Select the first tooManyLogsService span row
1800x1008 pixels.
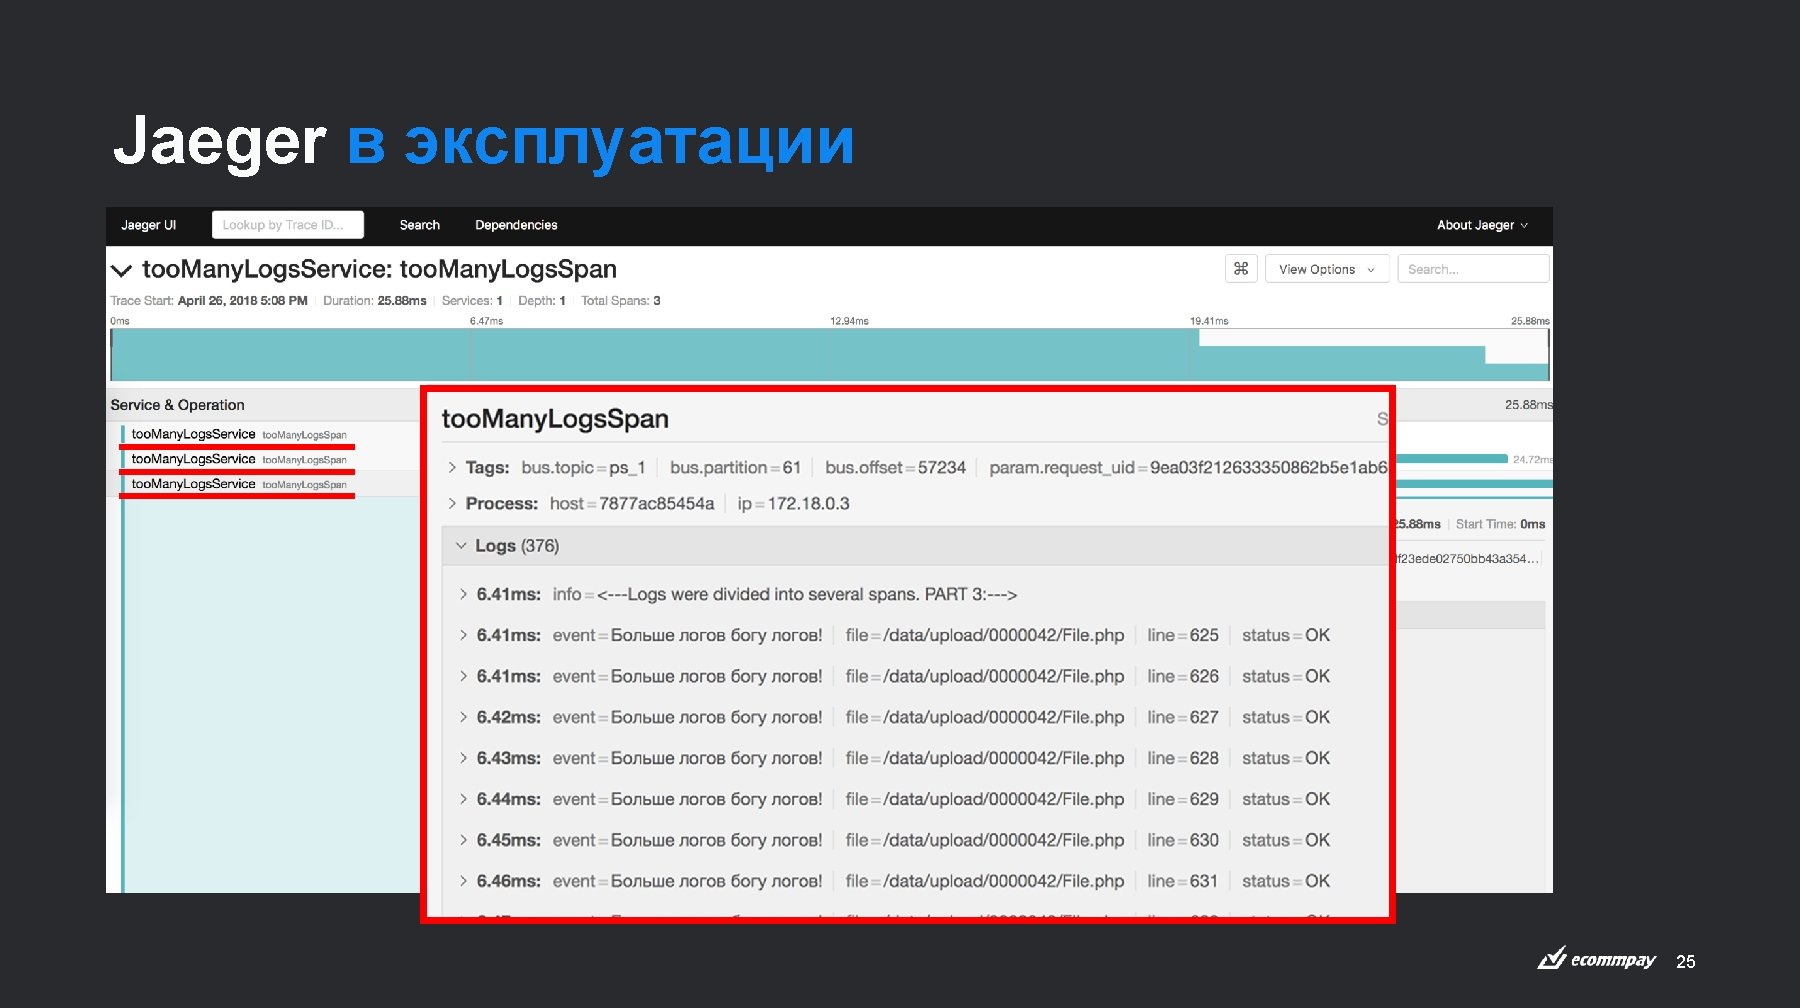239,434
